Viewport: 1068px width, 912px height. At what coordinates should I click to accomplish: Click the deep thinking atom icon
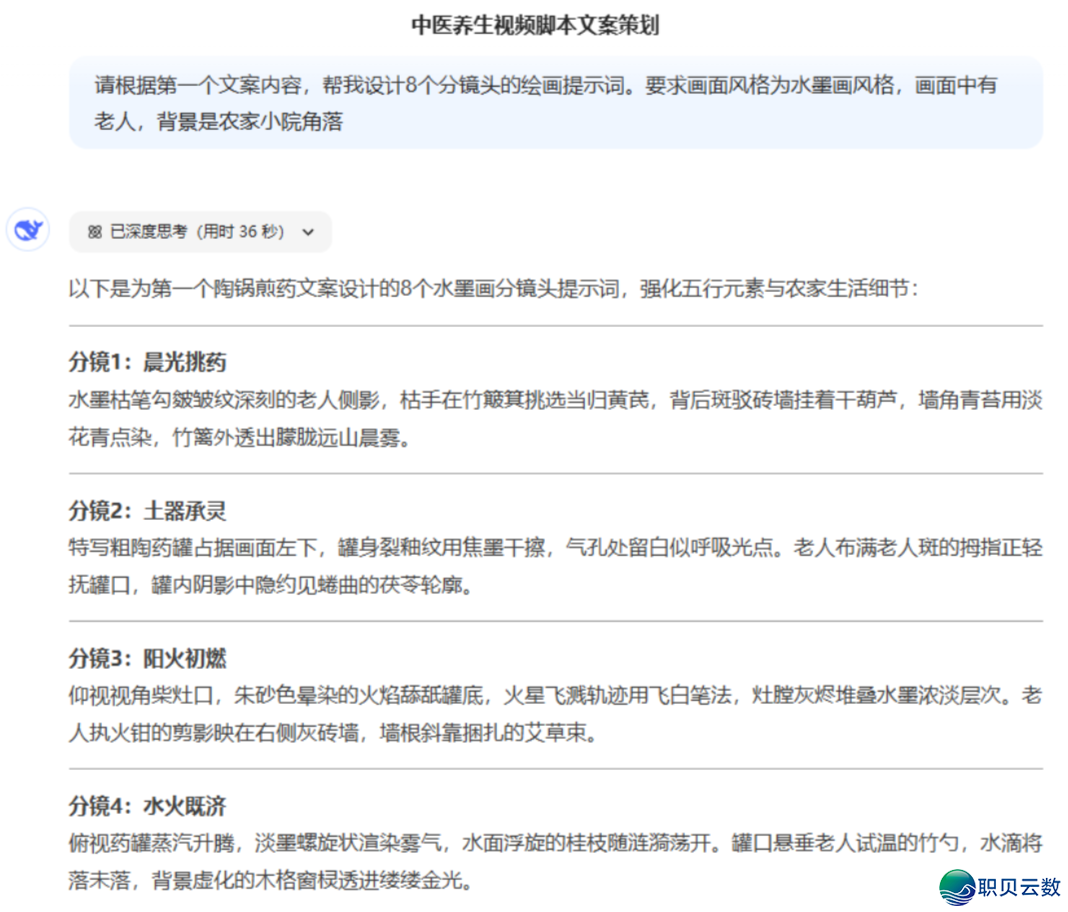tap(95, 232)
